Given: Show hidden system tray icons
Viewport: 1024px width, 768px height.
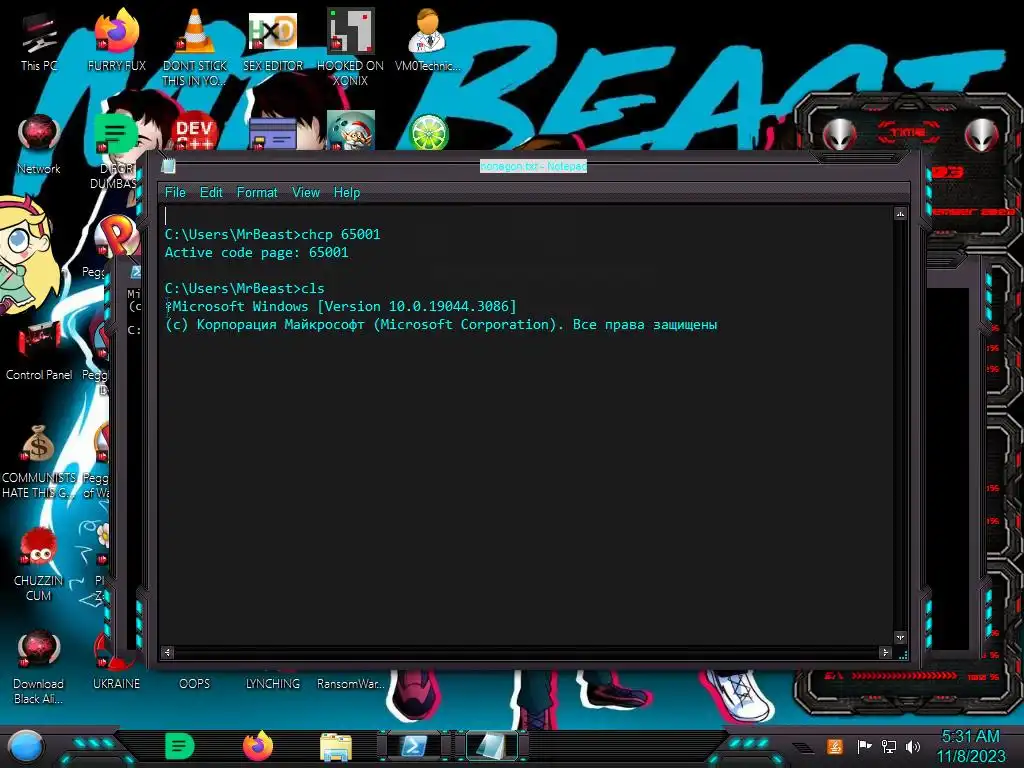Looking at the screenshot, I should point(803,748).
